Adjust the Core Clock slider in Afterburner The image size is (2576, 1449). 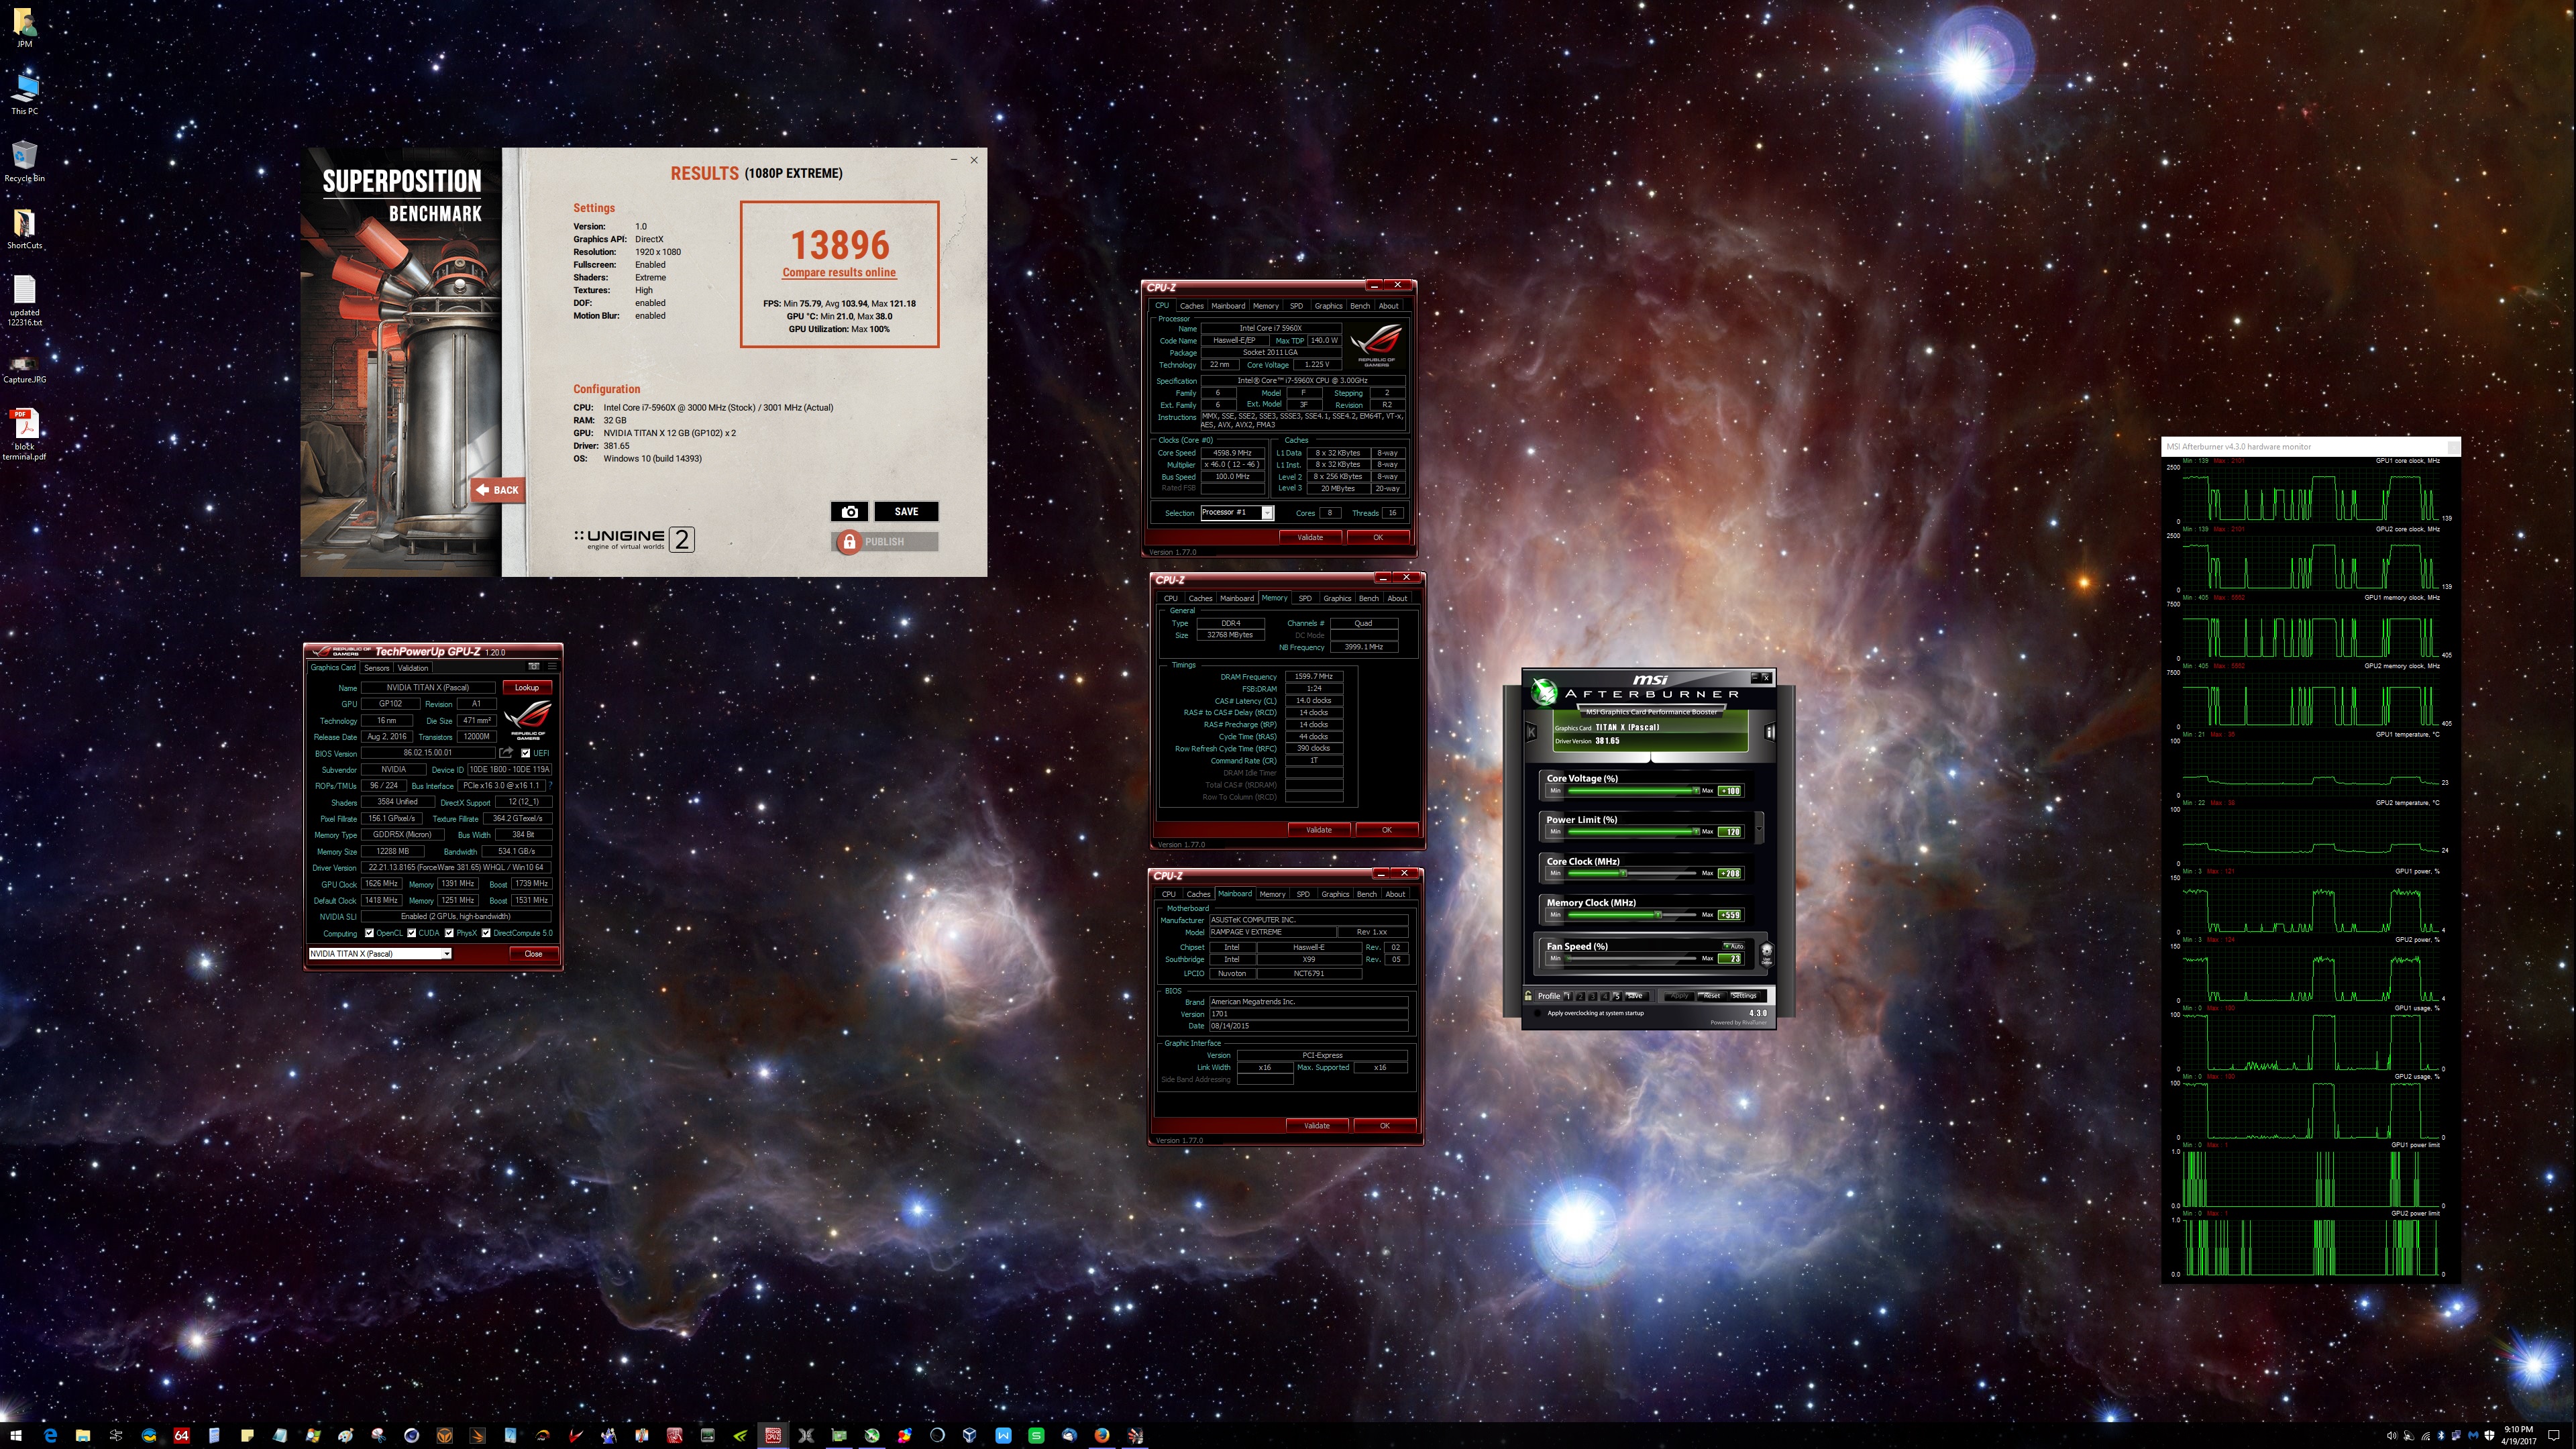(x=1633, y=873)
